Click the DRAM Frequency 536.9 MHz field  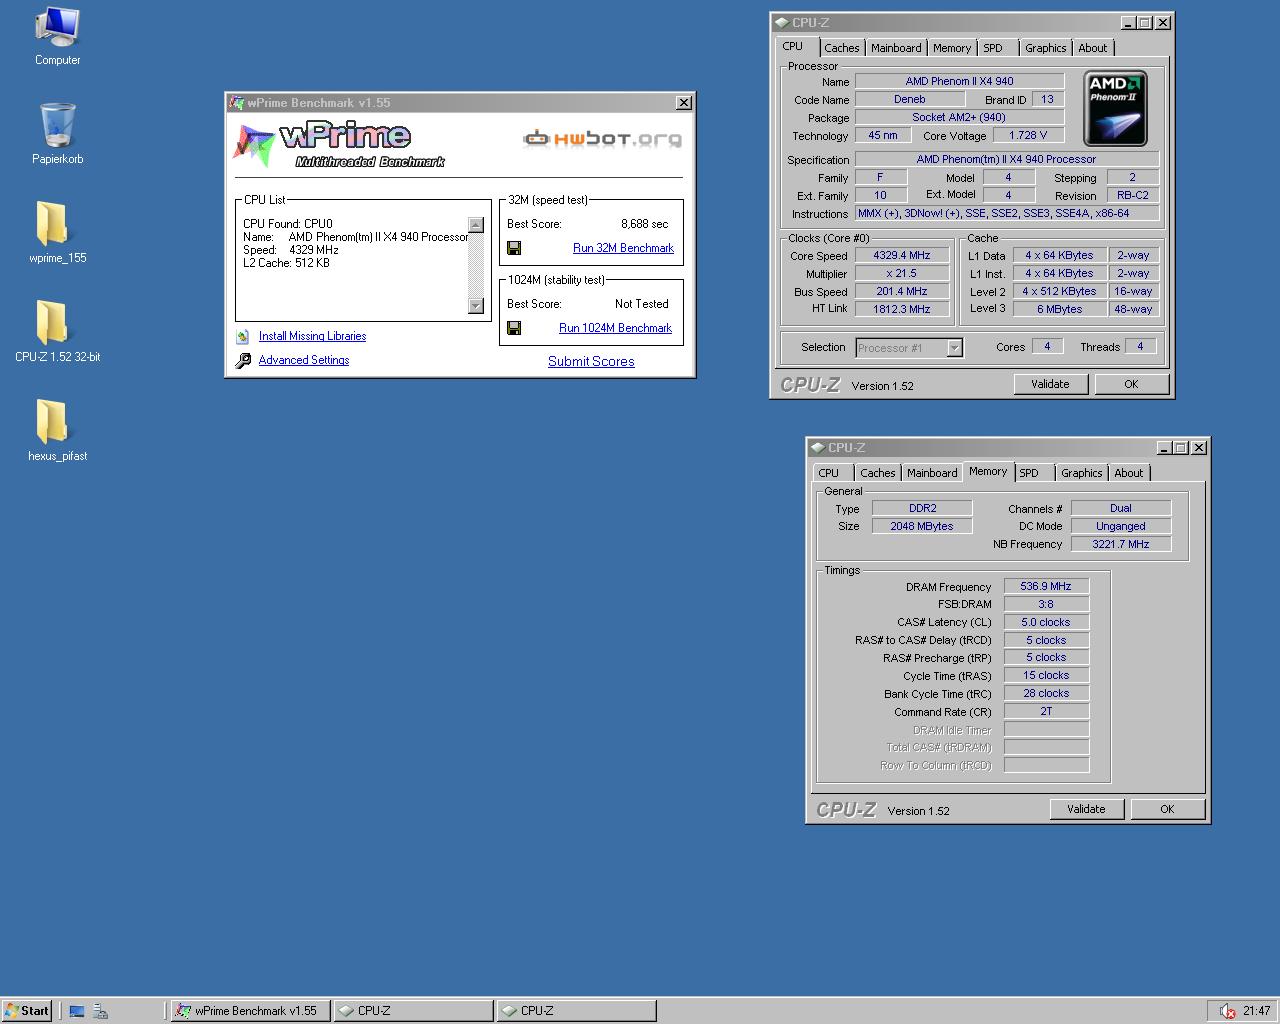click(1046, 587)
